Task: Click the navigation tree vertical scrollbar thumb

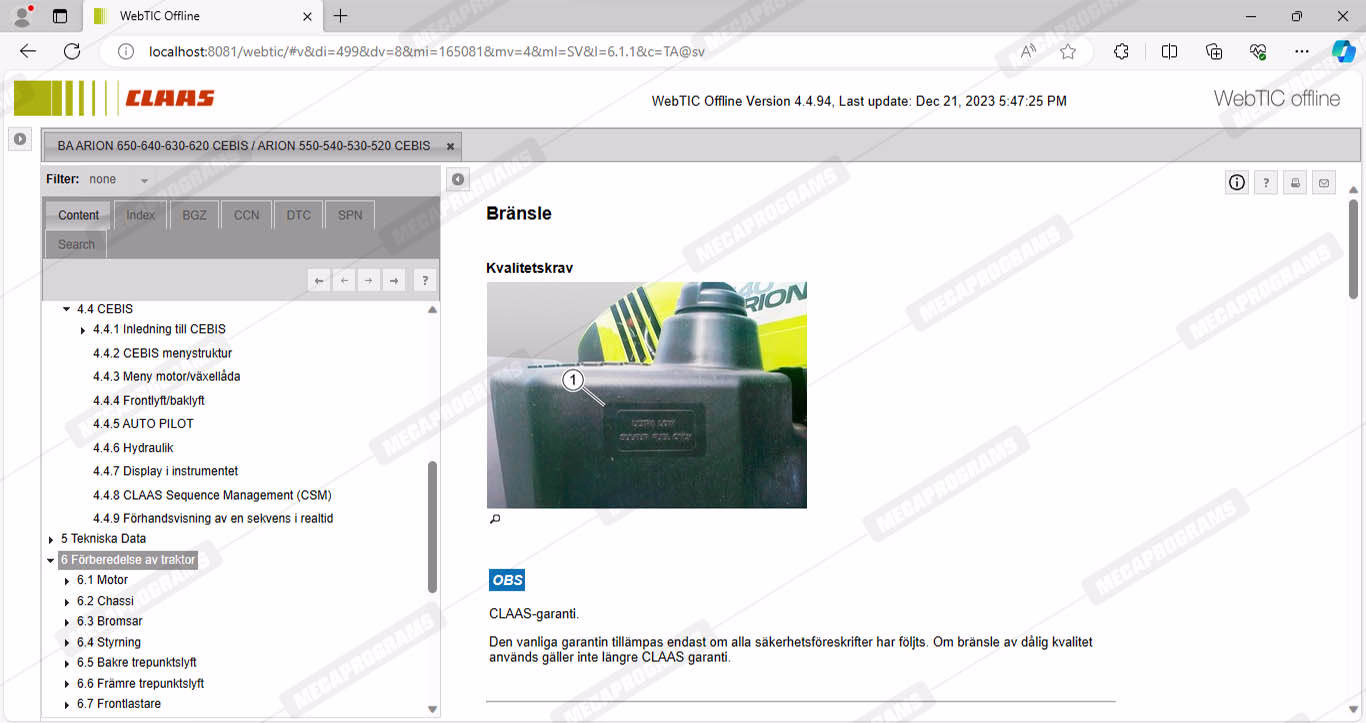Action: (432, 525)
